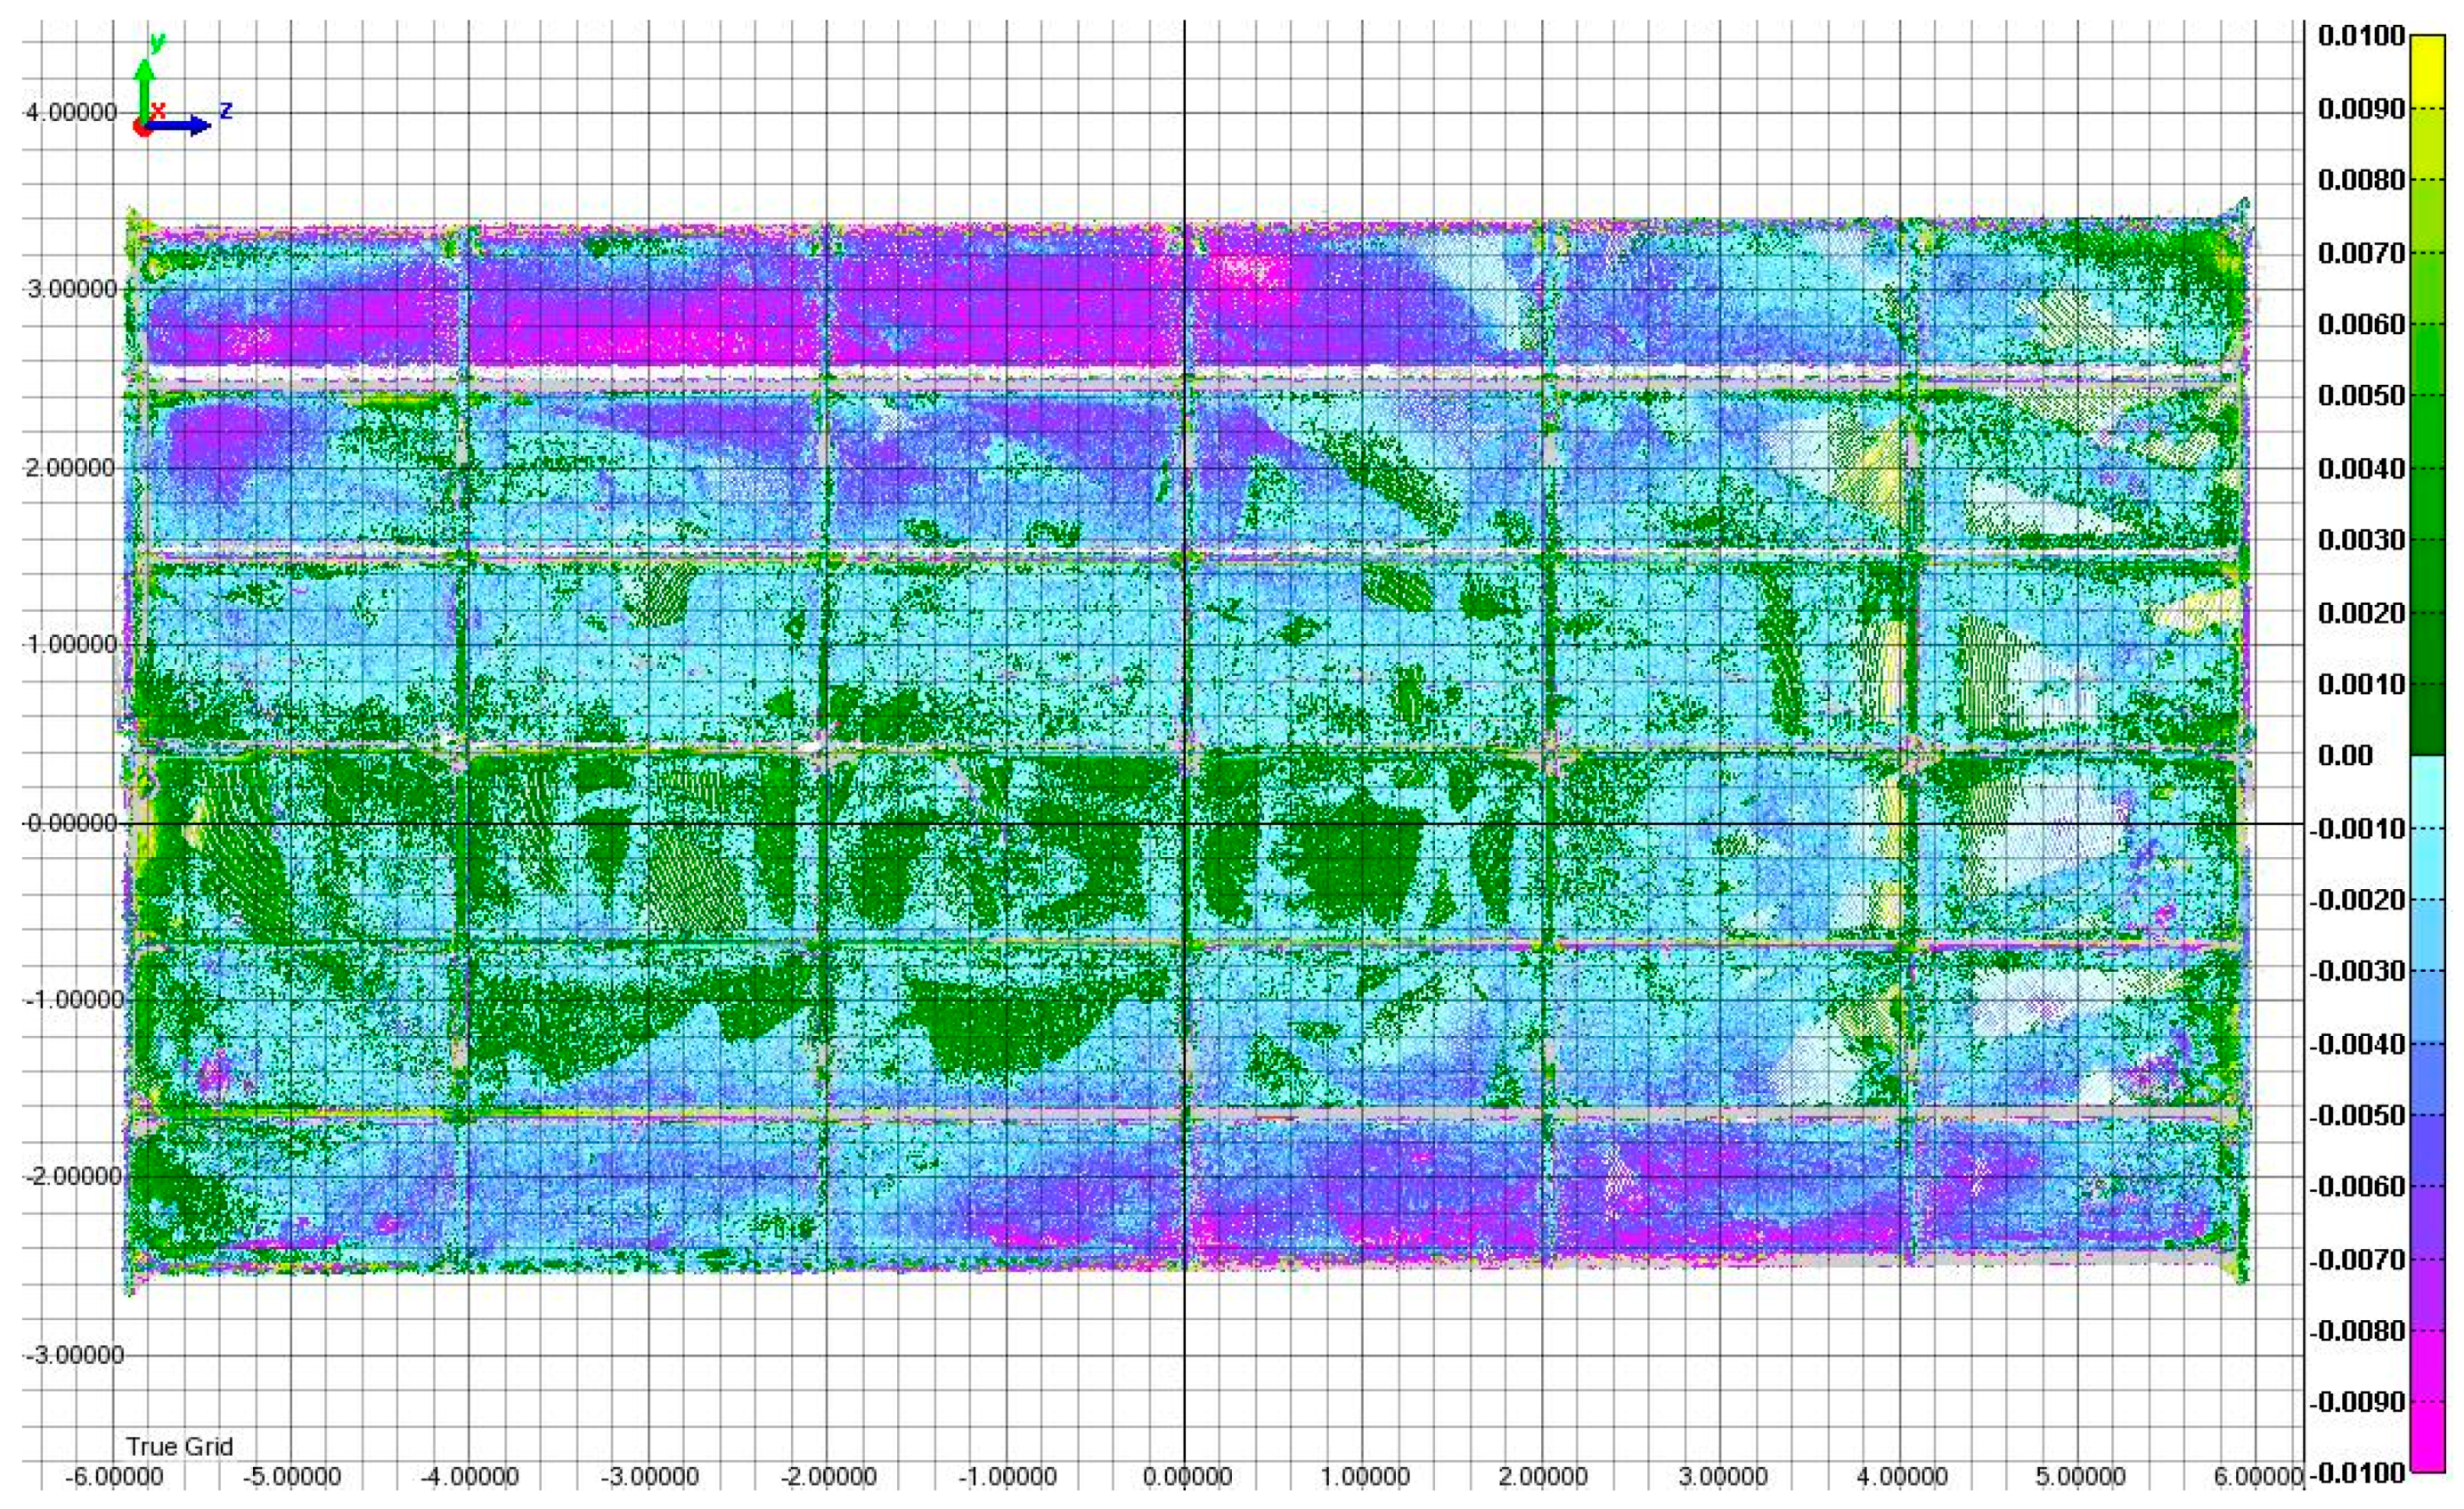This screenshot has height=1509, width=2464.
Task: Click the red X origin dot
Action: (x=143, y=128)
